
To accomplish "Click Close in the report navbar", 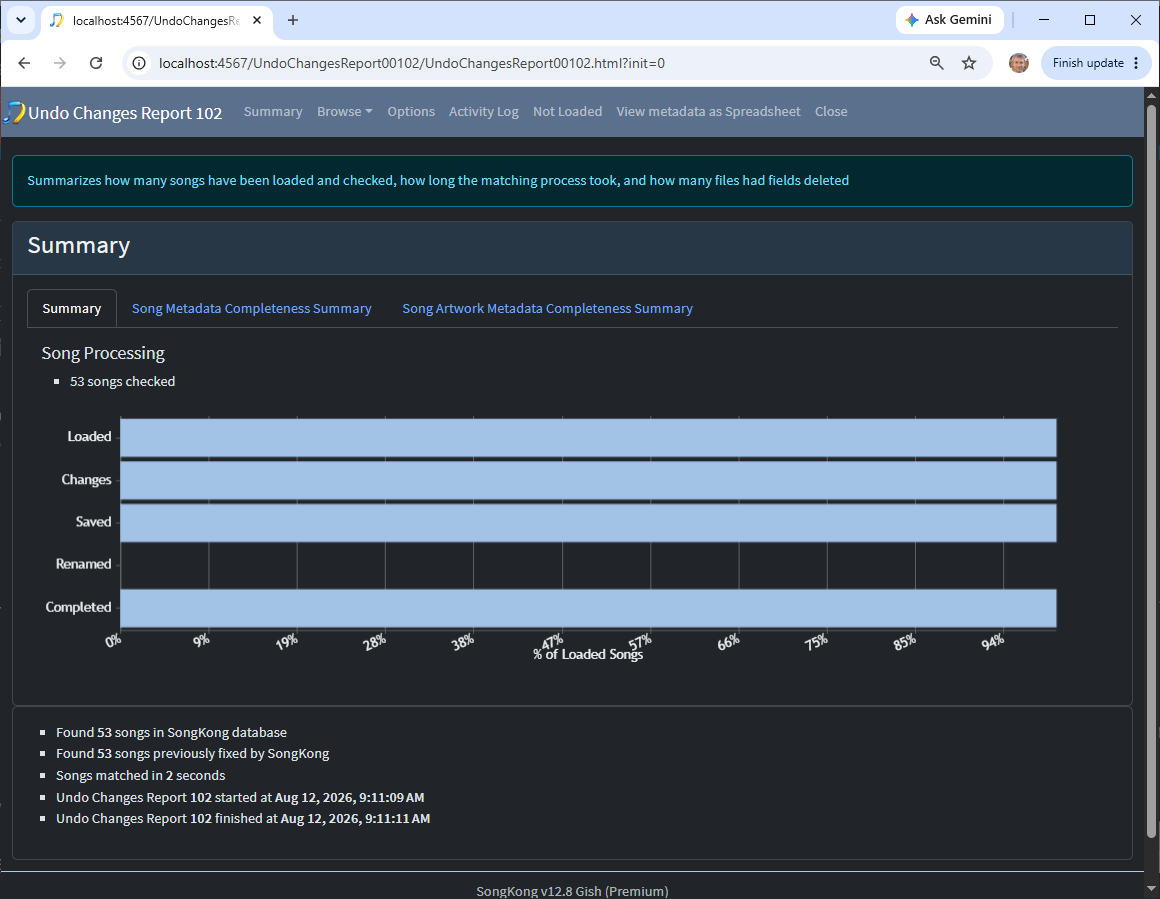I will tap(831, 112).
